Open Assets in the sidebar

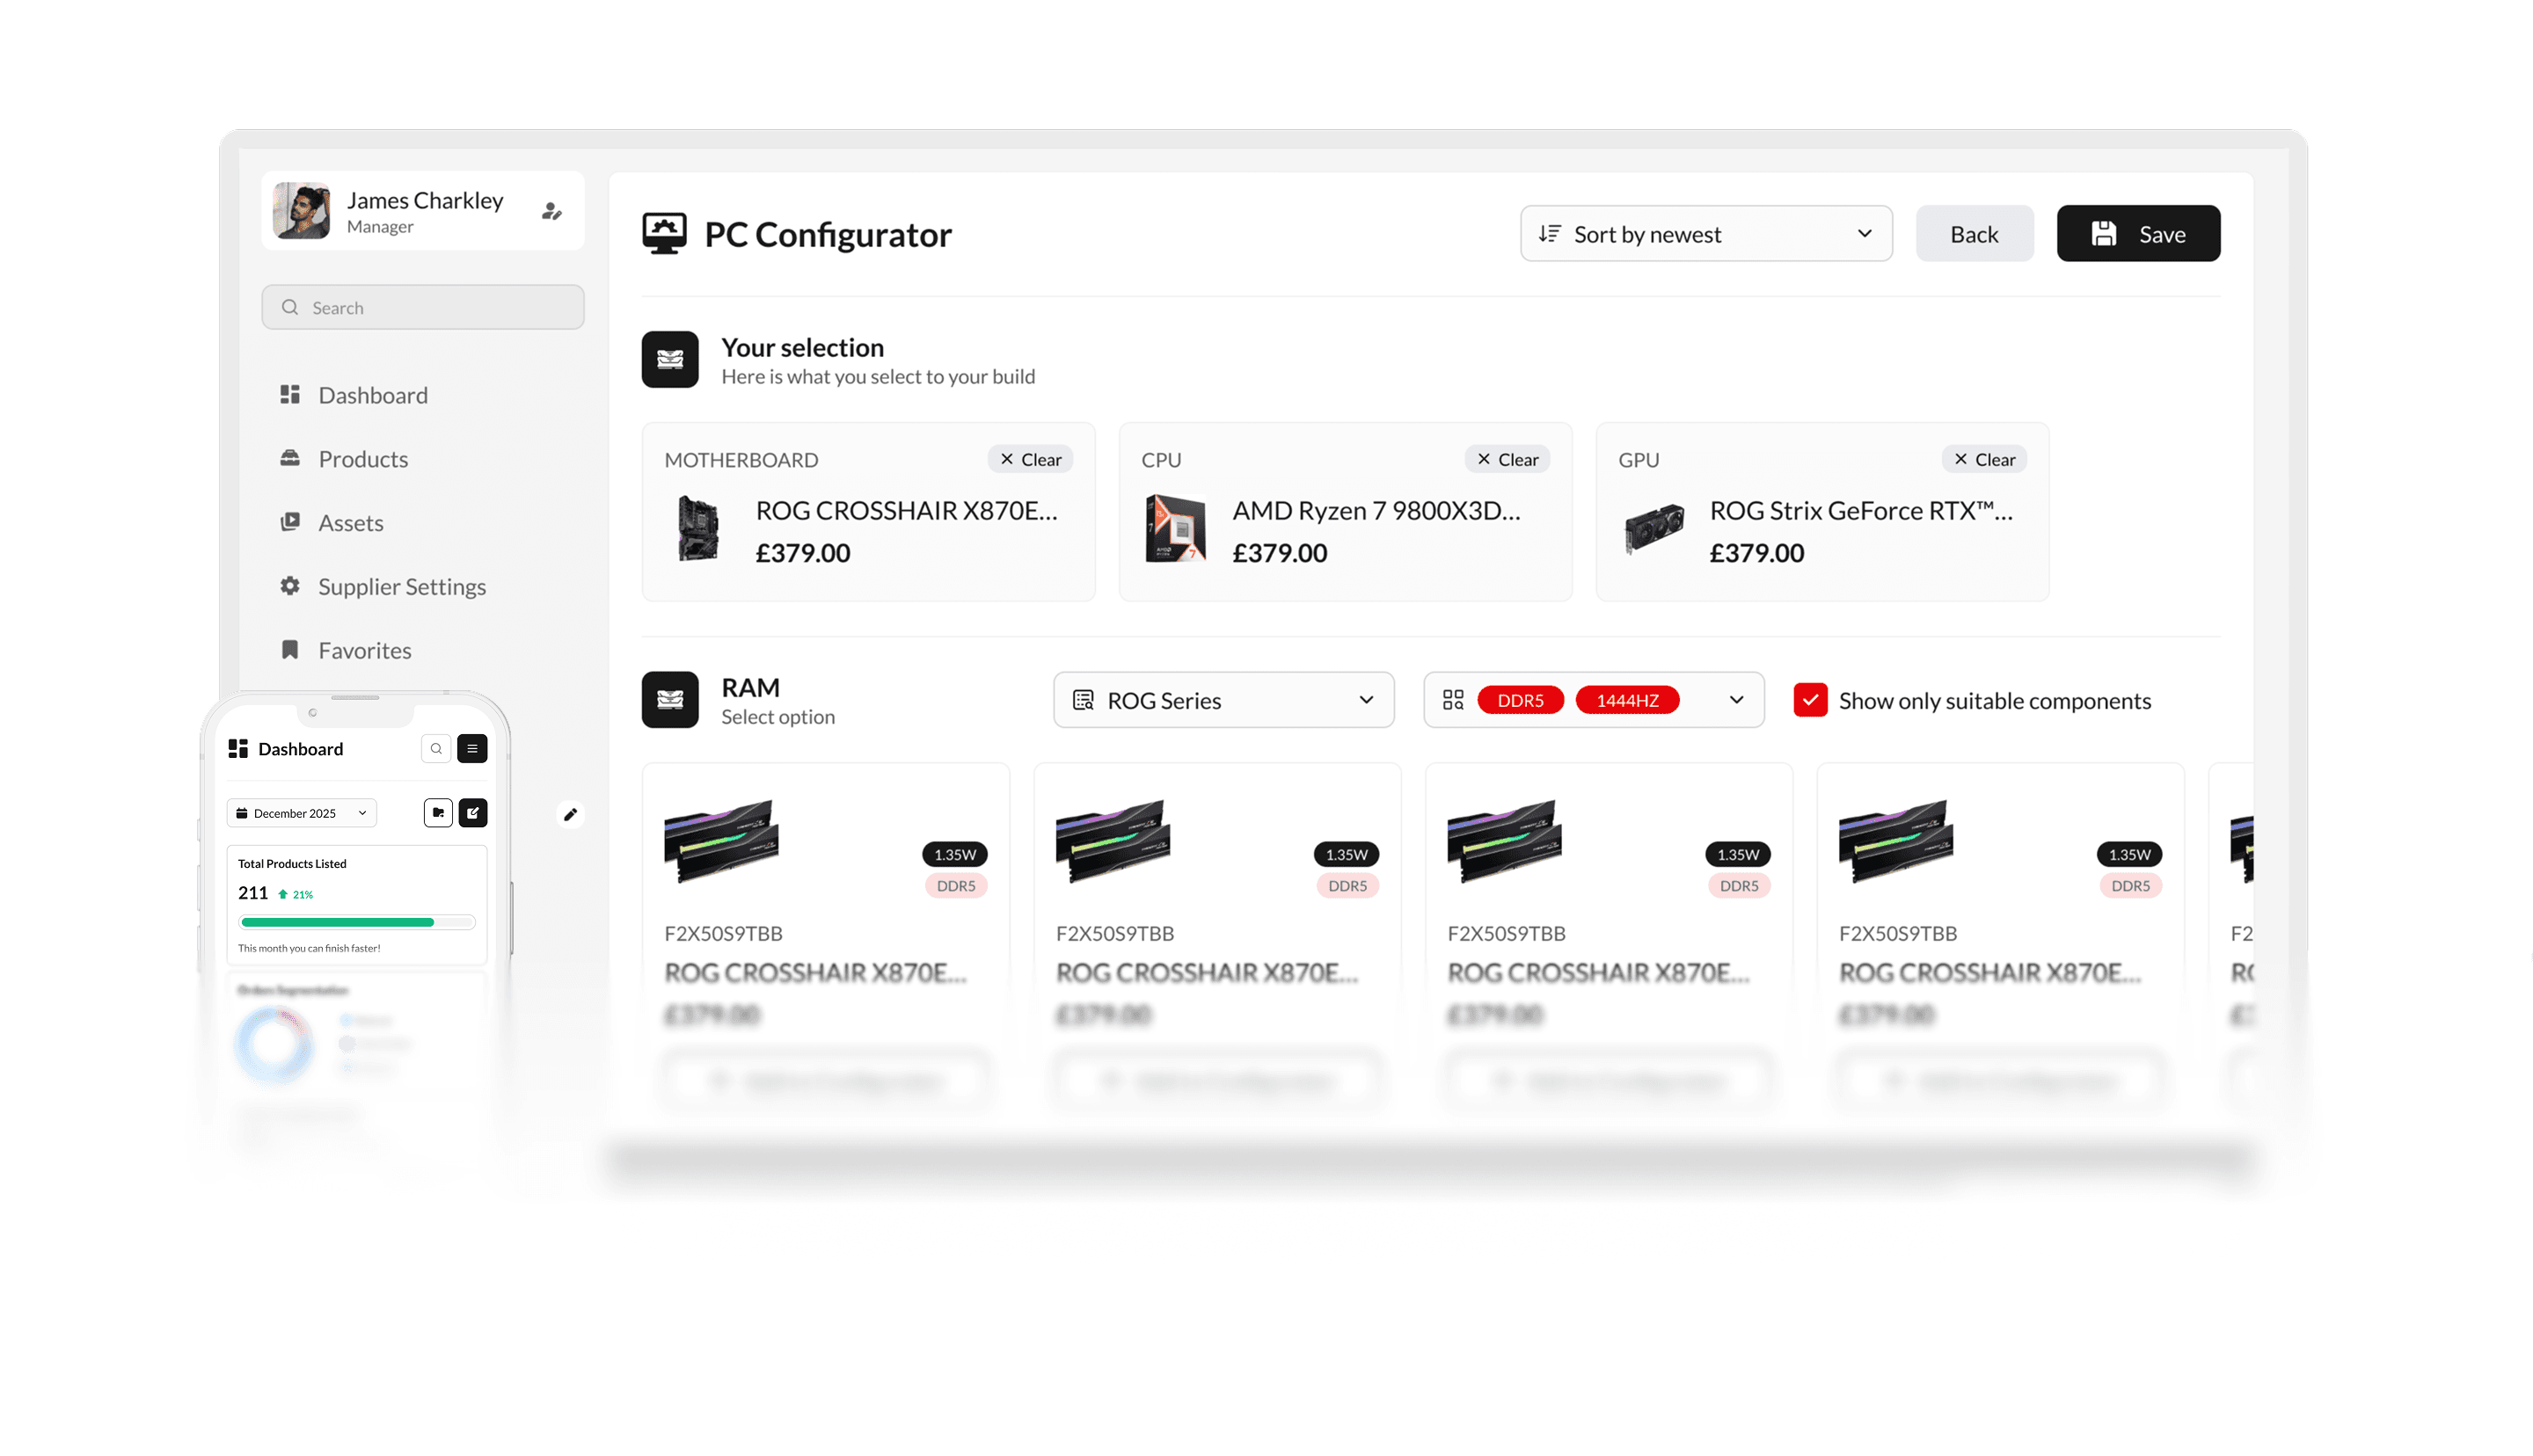(351, 523)
